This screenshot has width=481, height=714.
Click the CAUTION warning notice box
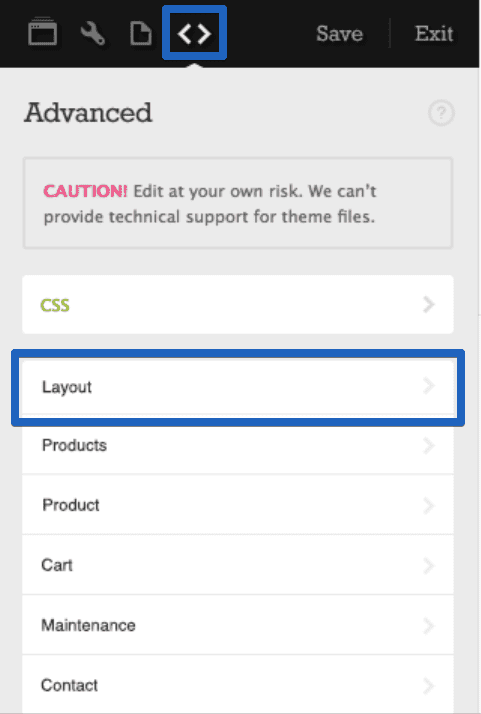[x=238, y=203]
